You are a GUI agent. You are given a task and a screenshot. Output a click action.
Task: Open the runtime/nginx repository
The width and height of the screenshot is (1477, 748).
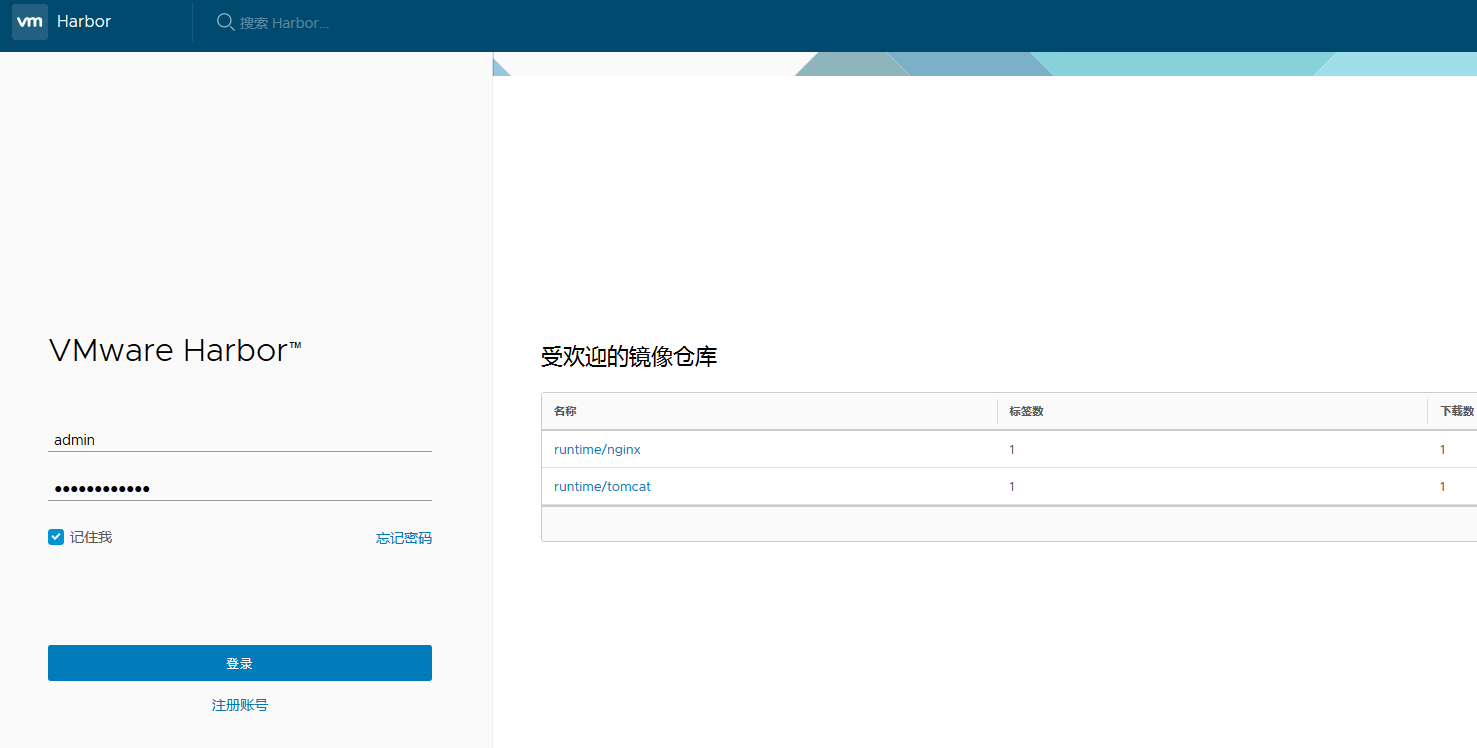pos(597,449)
